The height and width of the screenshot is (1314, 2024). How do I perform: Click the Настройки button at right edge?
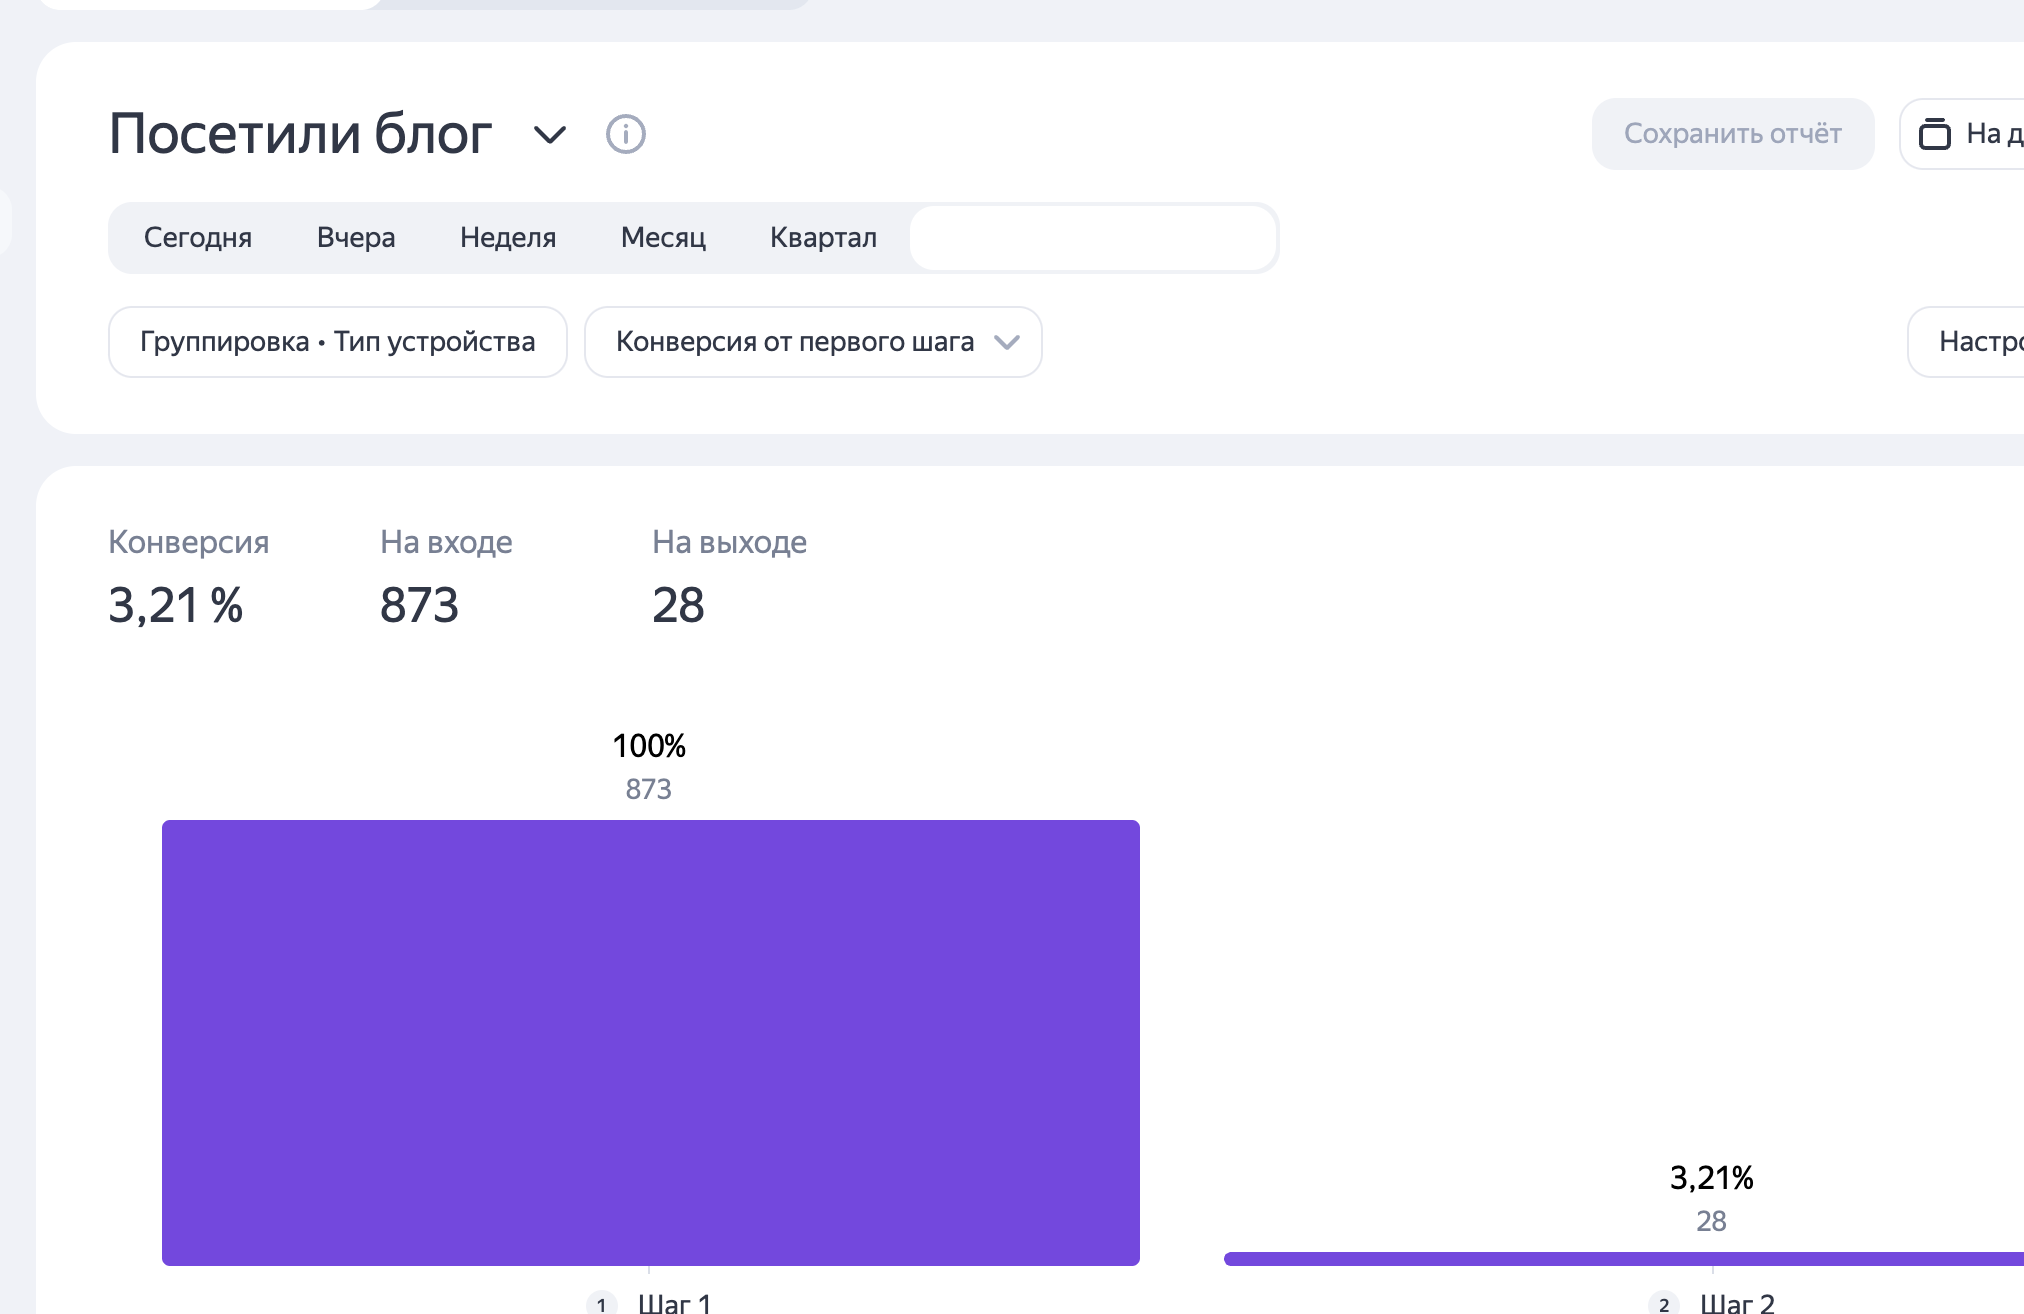coord(1975,342)
